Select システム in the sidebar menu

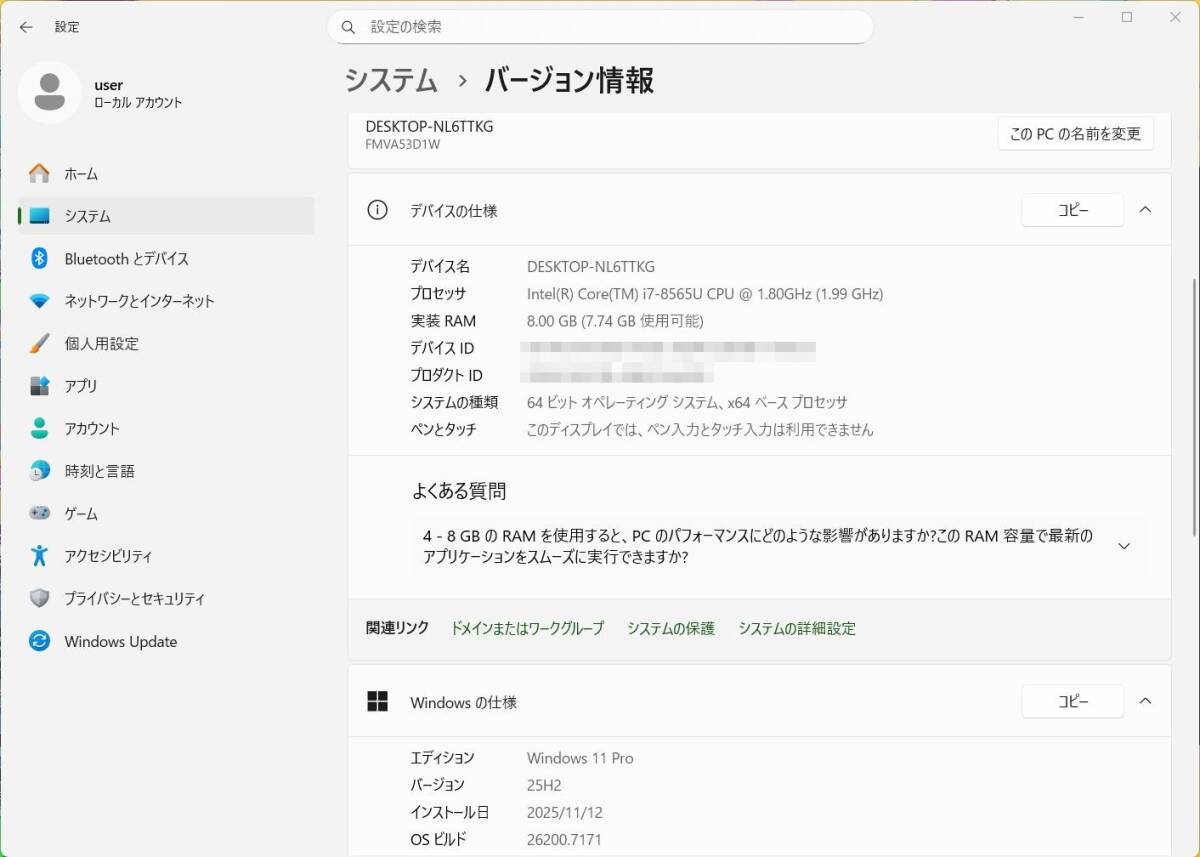(88, 216)
